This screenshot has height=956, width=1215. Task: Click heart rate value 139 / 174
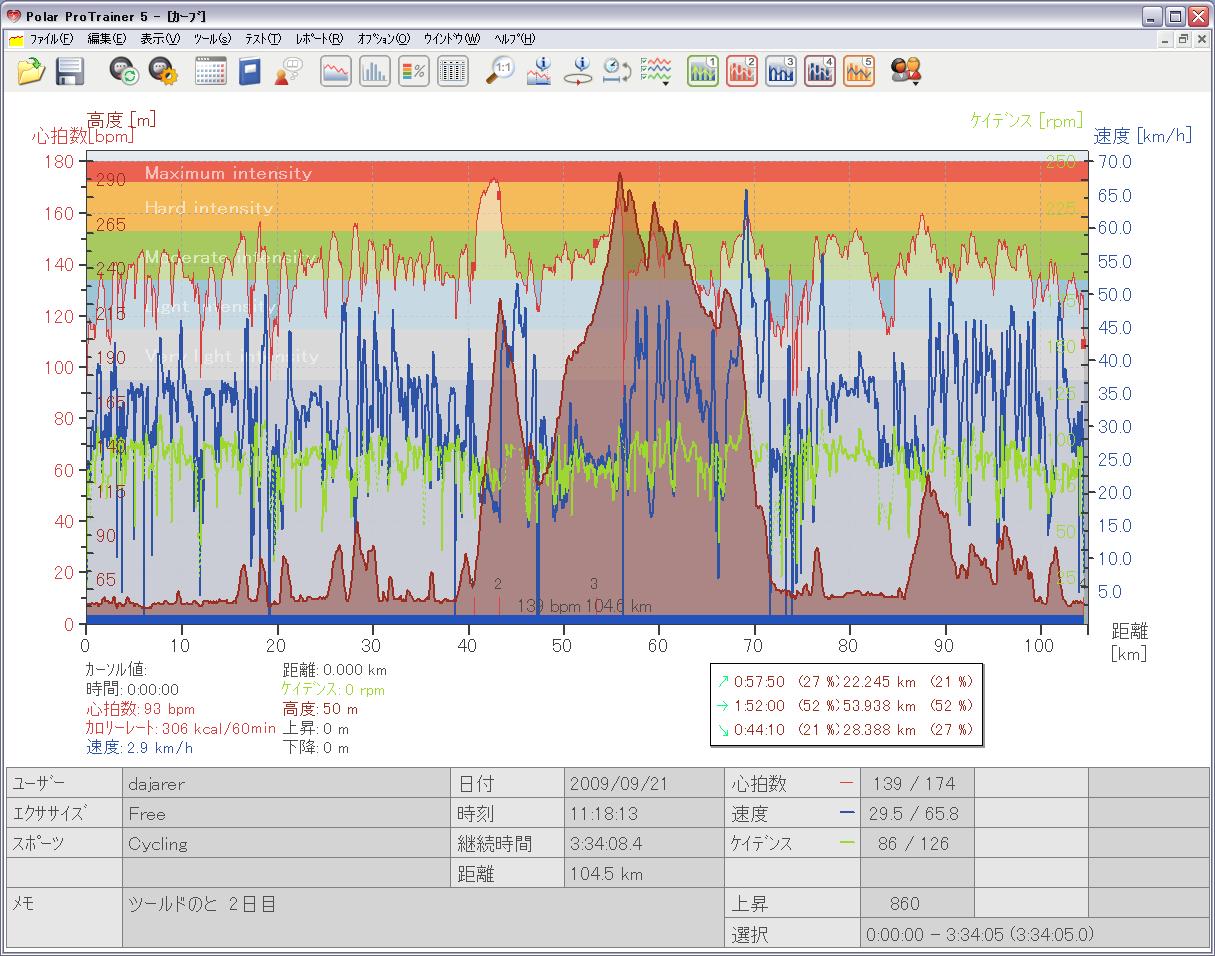pyautogui.click(x=917, y=783)
